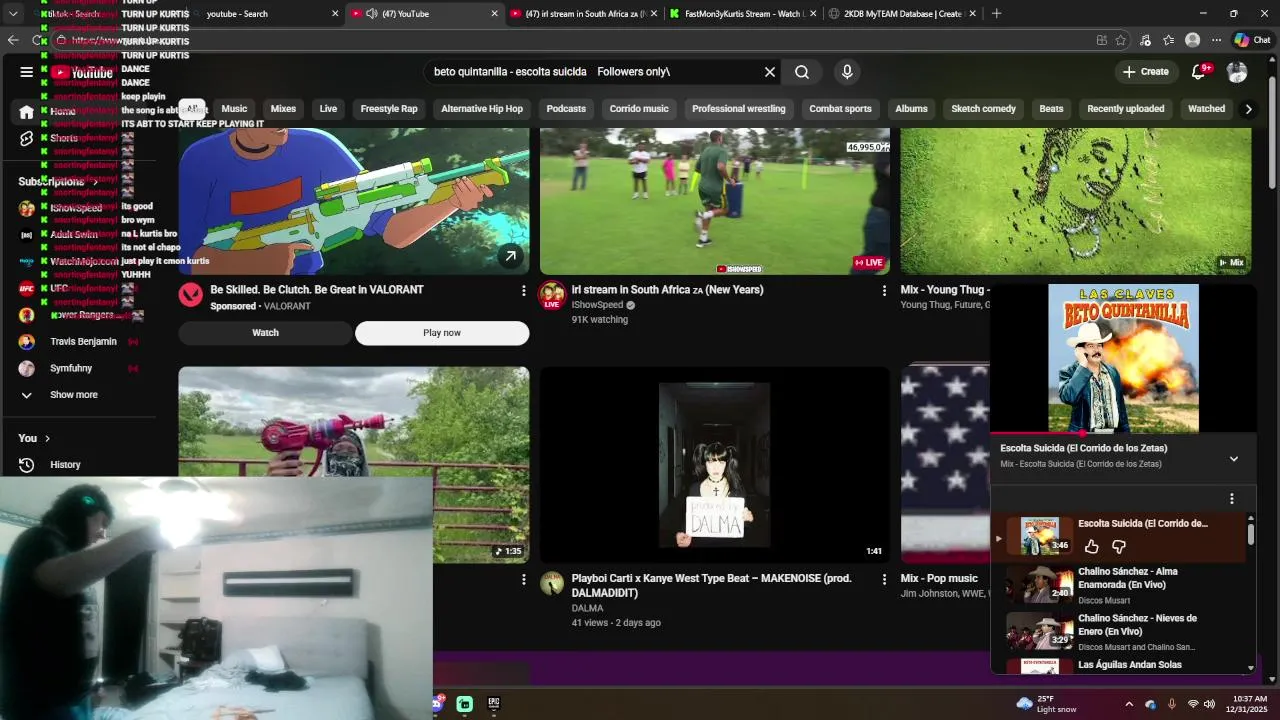The height and width of the screenshot is (720, 1280).
Task: Start voice search with the microphone icon
Action: pyautogui.click(x=847, y=72)
